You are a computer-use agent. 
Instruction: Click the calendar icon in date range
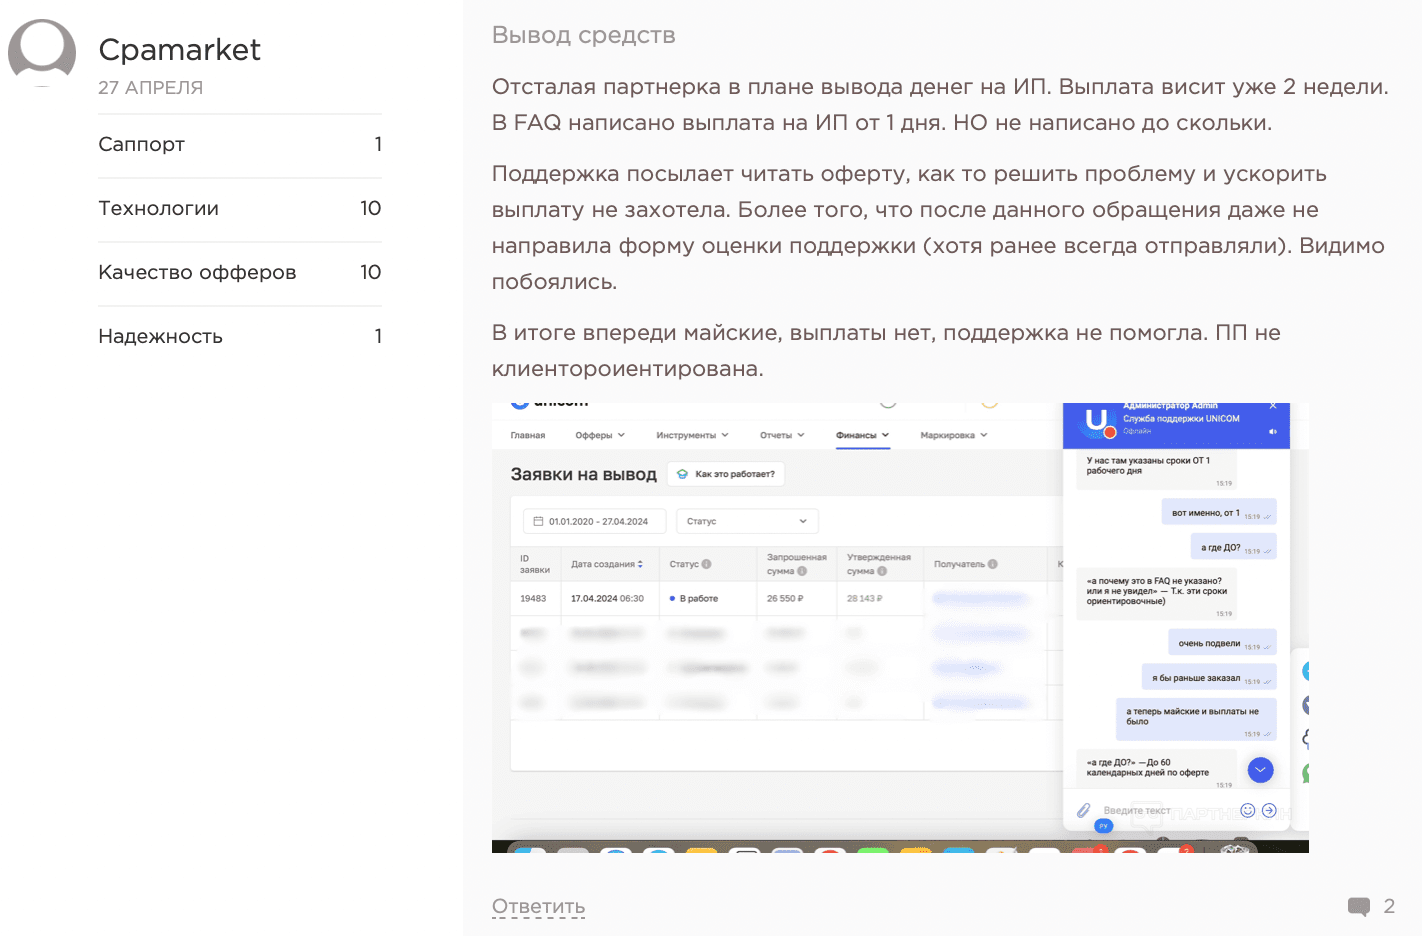pyautogui.click(x=538, y=521)
